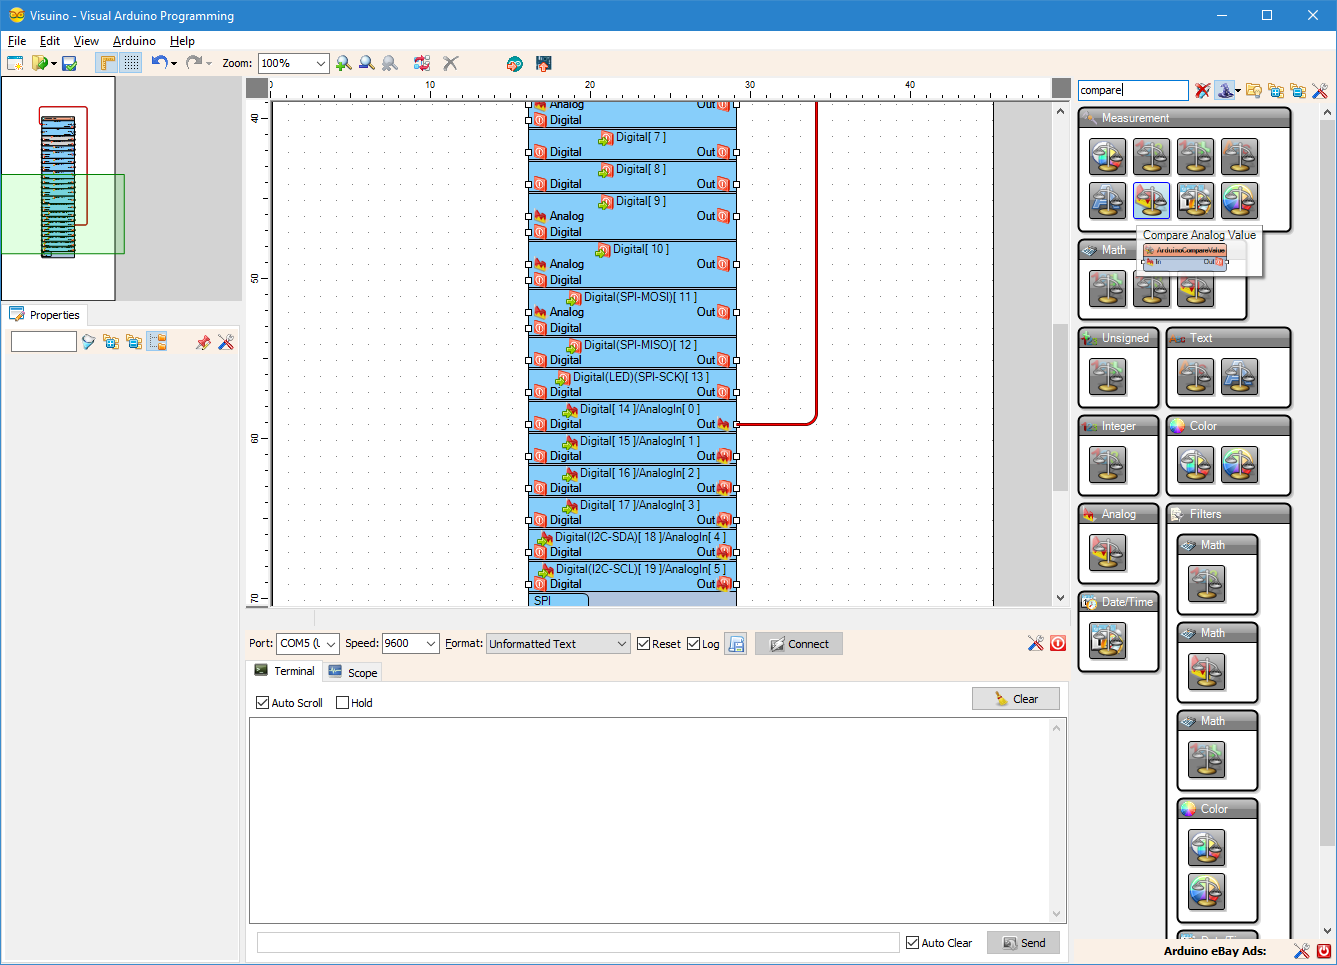This screenshot has width=1337, height=965.
Task: Open the open-project dropdown arrow
Action: (x=53, y=64)
